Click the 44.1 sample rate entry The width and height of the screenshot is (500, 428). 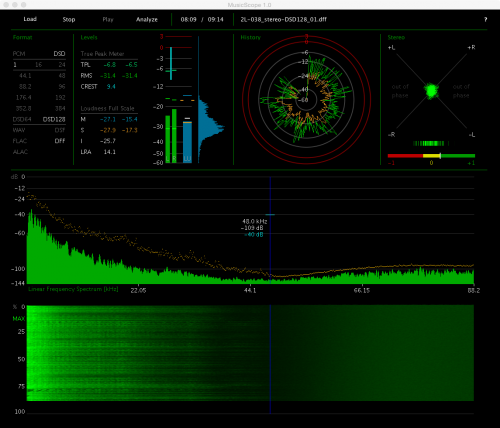tap(25, 76)
